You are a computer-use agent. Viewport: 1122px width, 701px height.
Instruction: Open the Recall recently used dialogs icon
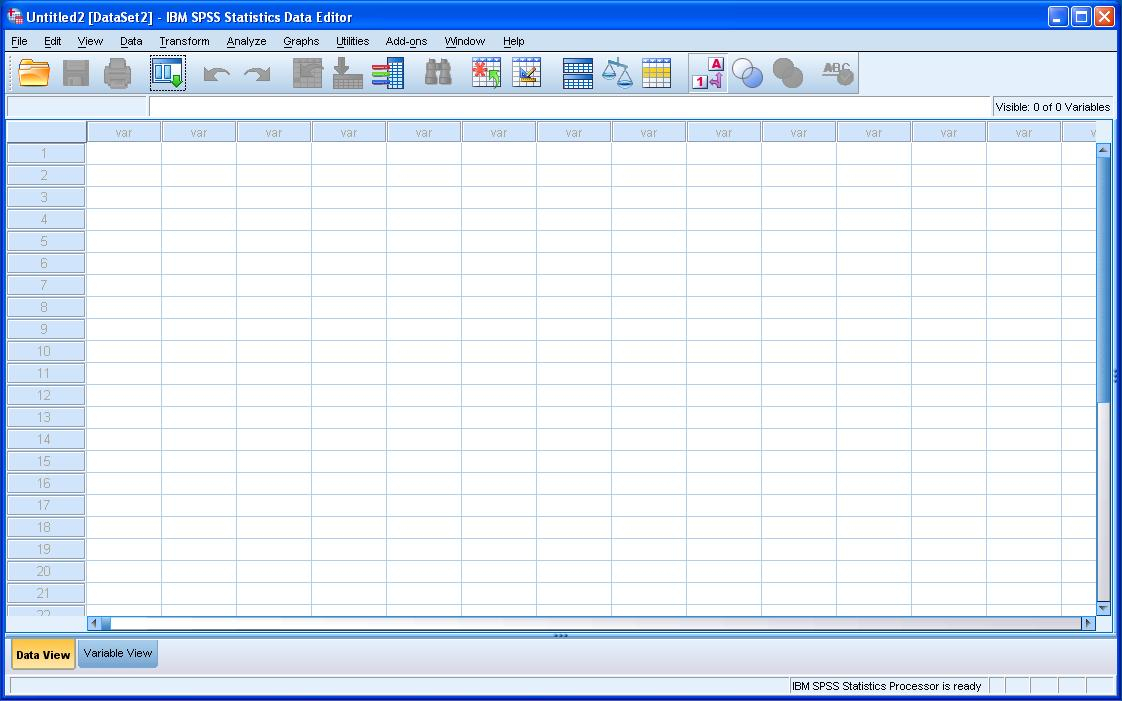[x=167, y=72]
